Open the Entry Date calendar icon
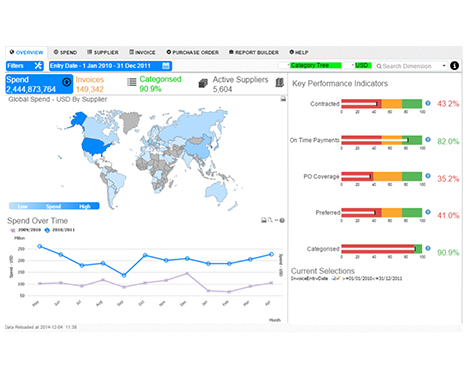 (x=166, y=66)
